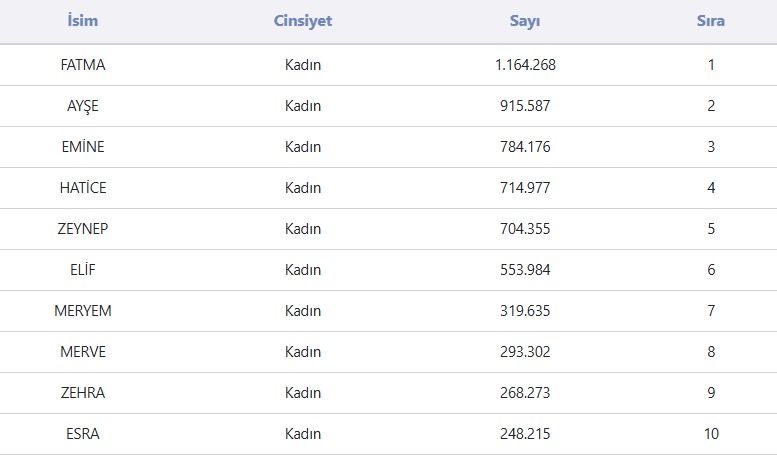Click the EMİNE name cell
The image size is (777, 455).
[82, 147]
